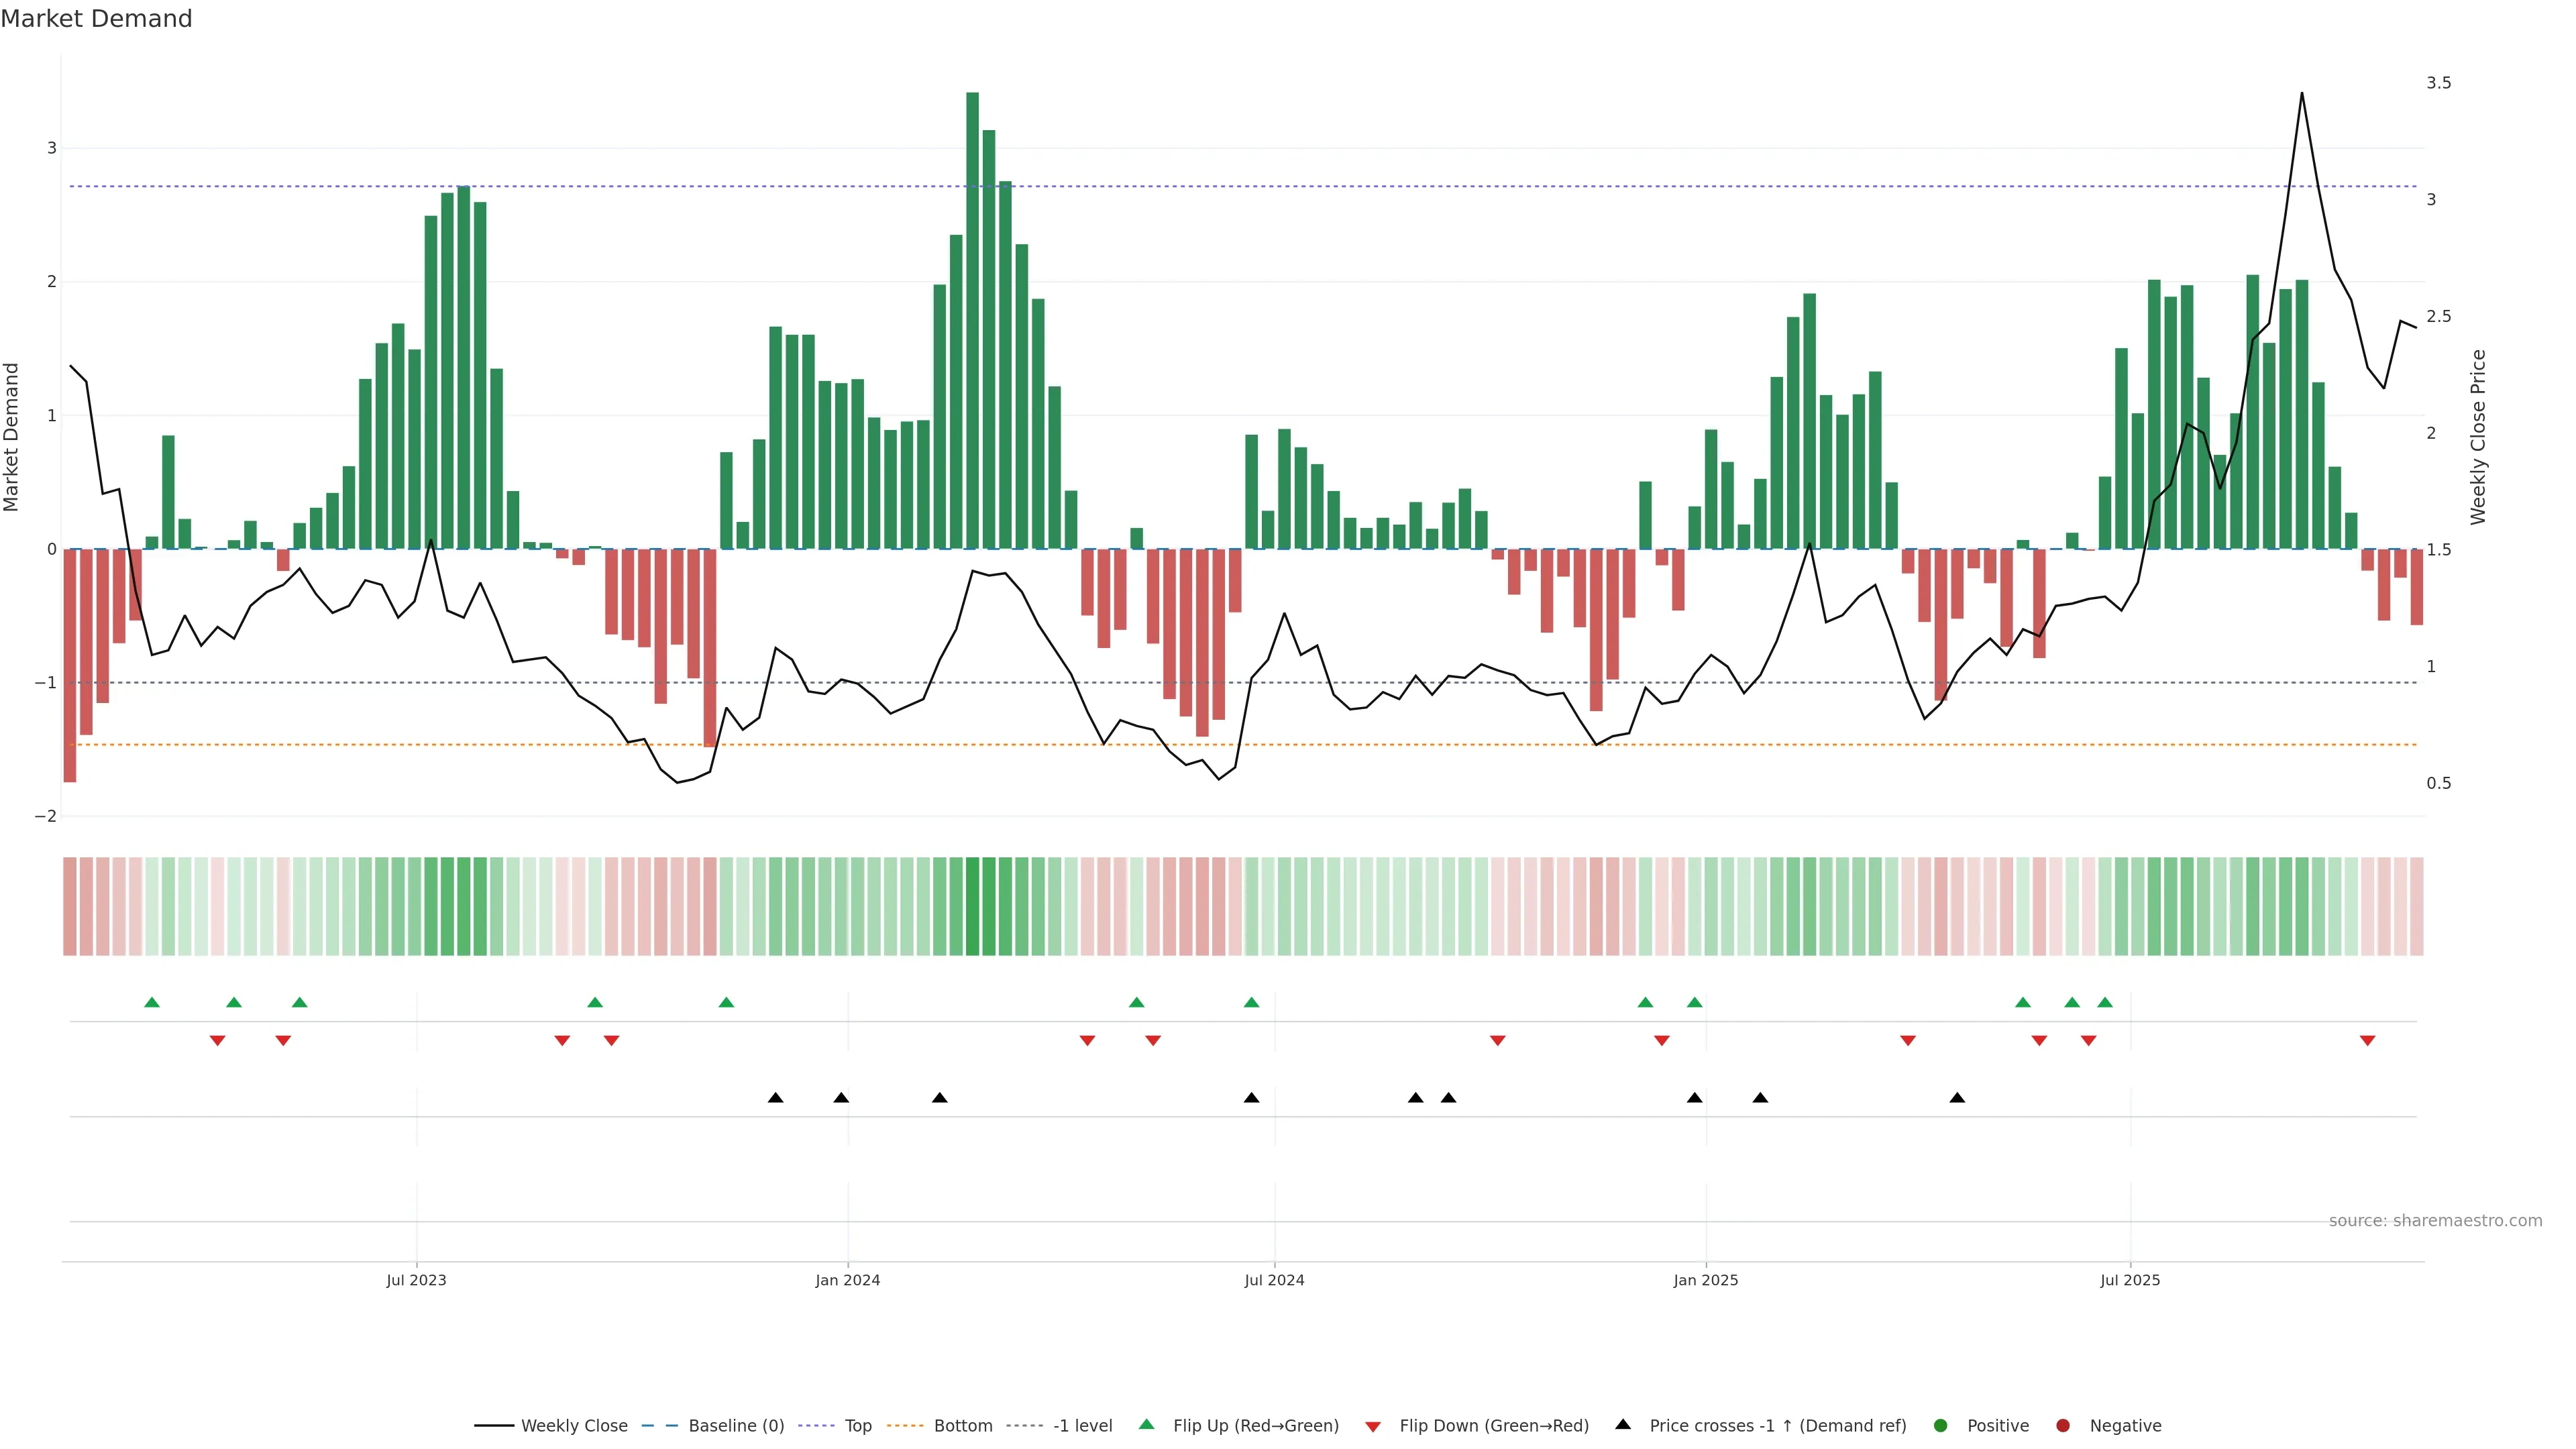Viewport: 2576px width, 1449px height.
Task: Click the rightmost black price-cross triangle marker
Action: tap(1957, 1098)
